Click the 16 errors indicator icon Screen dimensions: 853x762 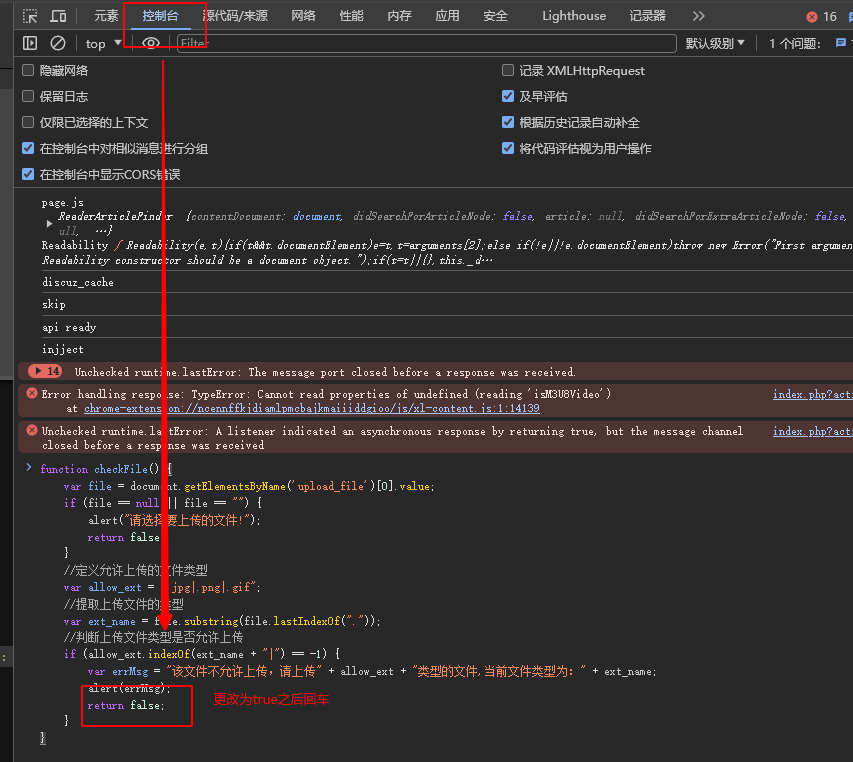click(813, 15)
